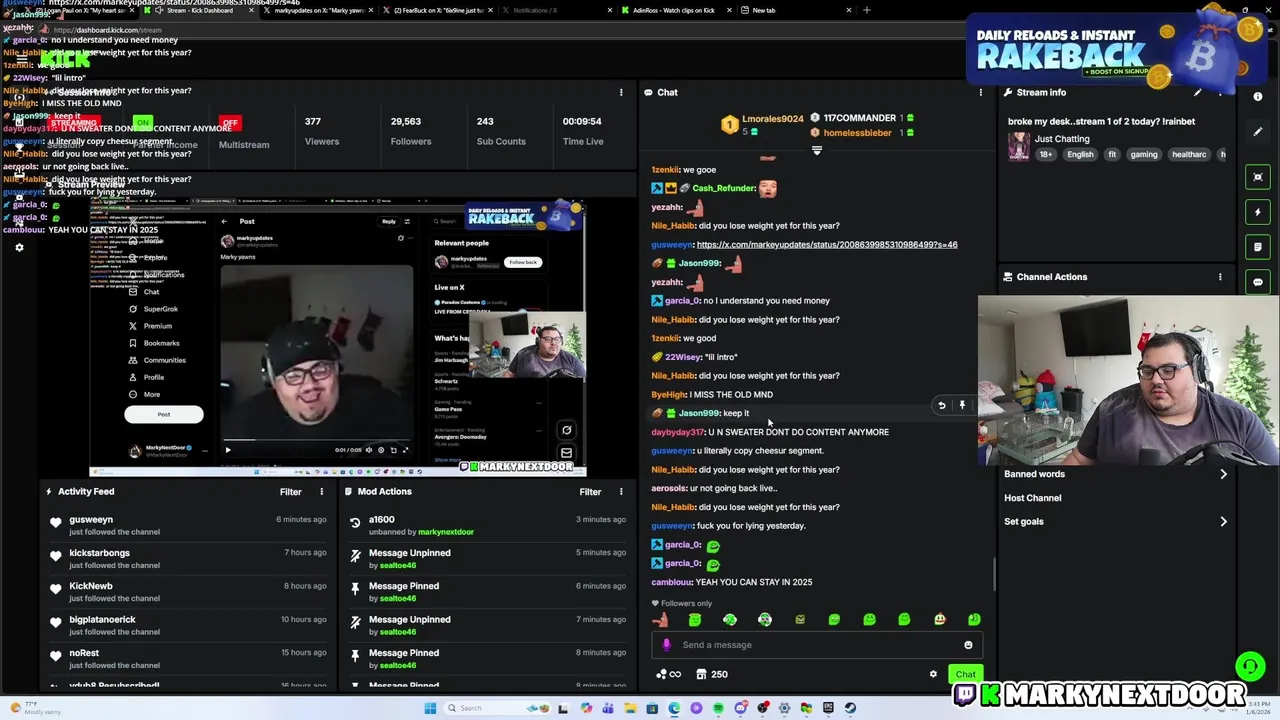
Task: Collapse the chat leaderboard arrow
Action: tap(816, 150)
